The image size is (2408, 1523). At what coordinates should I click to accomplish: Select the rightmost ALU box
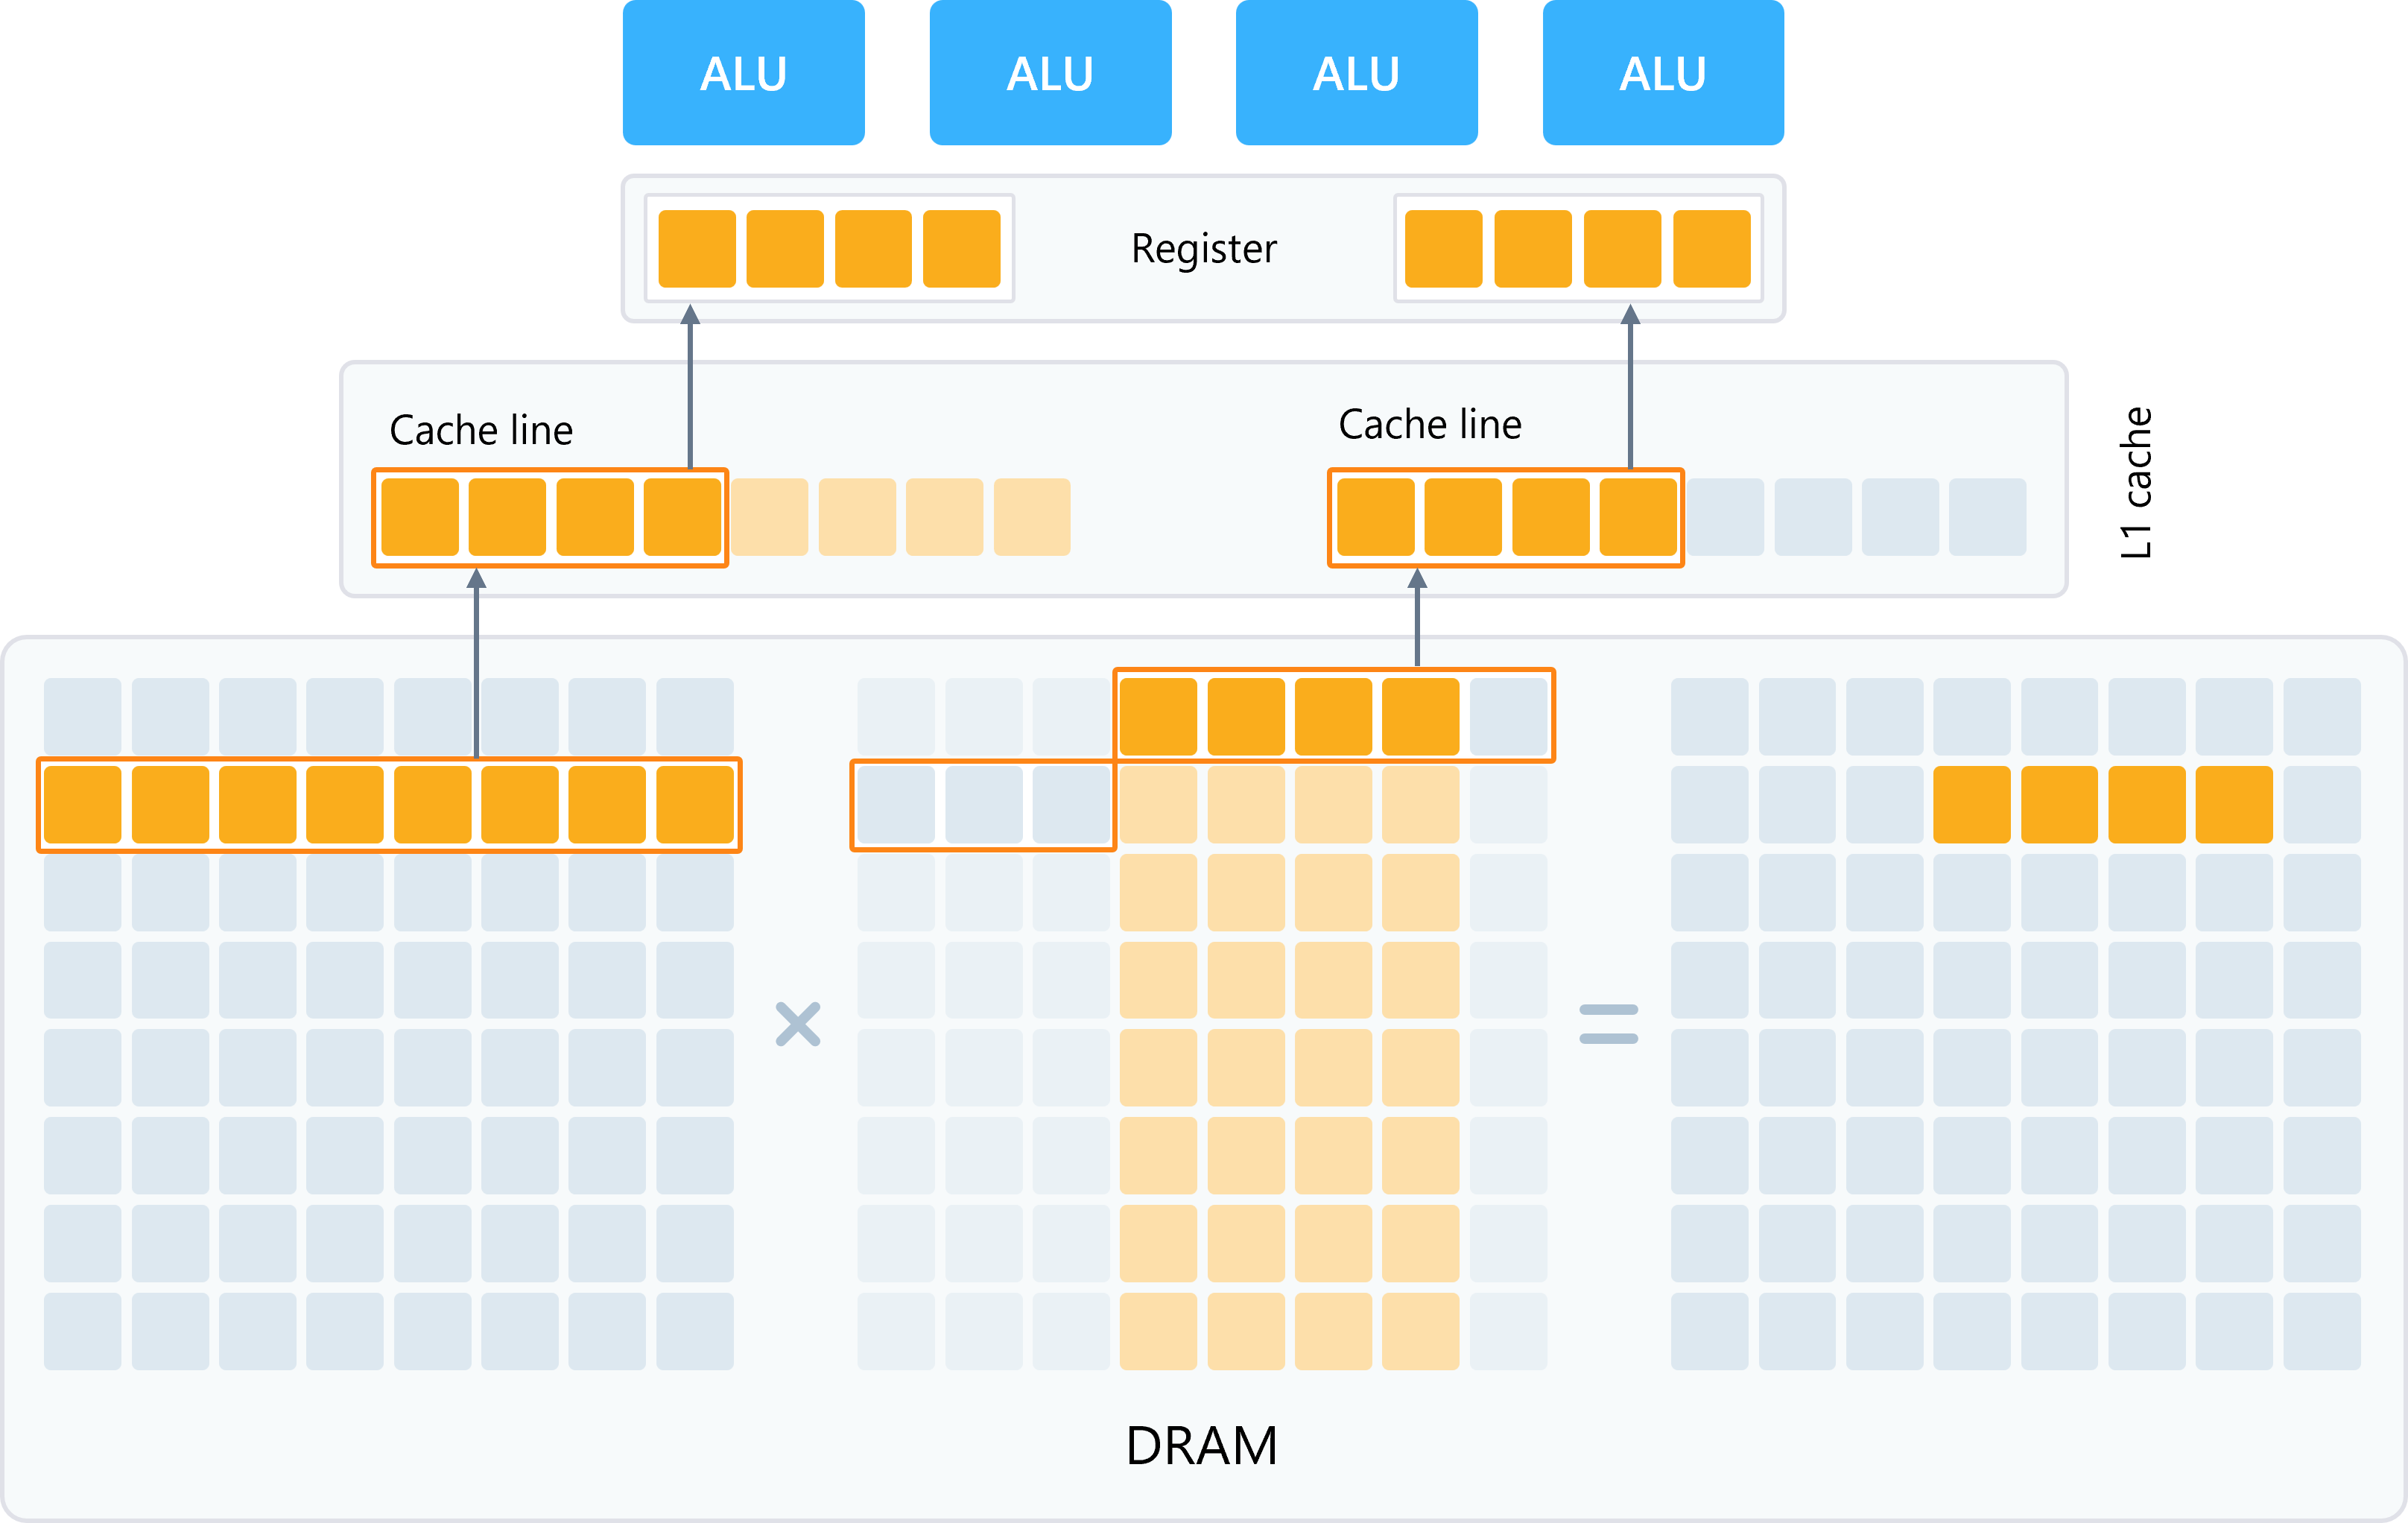click(1663, 73)
